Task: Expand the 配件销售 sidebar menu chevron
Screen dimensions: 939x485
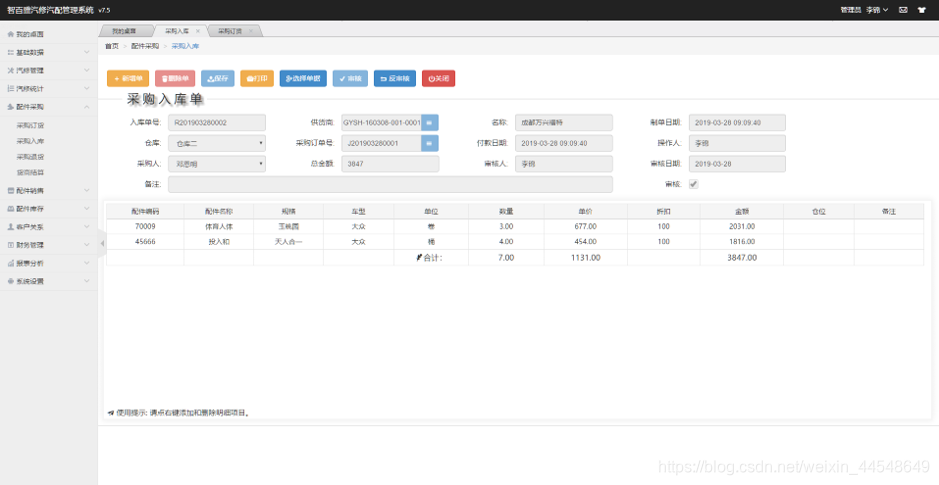Action: point(87,190)
